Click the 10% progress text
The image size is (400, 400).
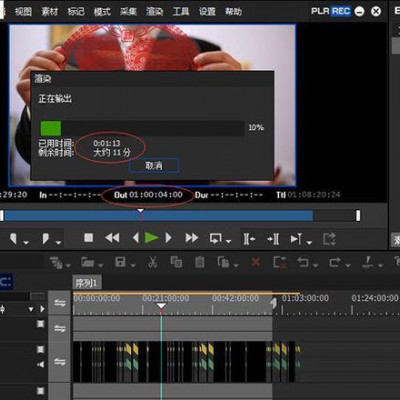coord(256,127)
